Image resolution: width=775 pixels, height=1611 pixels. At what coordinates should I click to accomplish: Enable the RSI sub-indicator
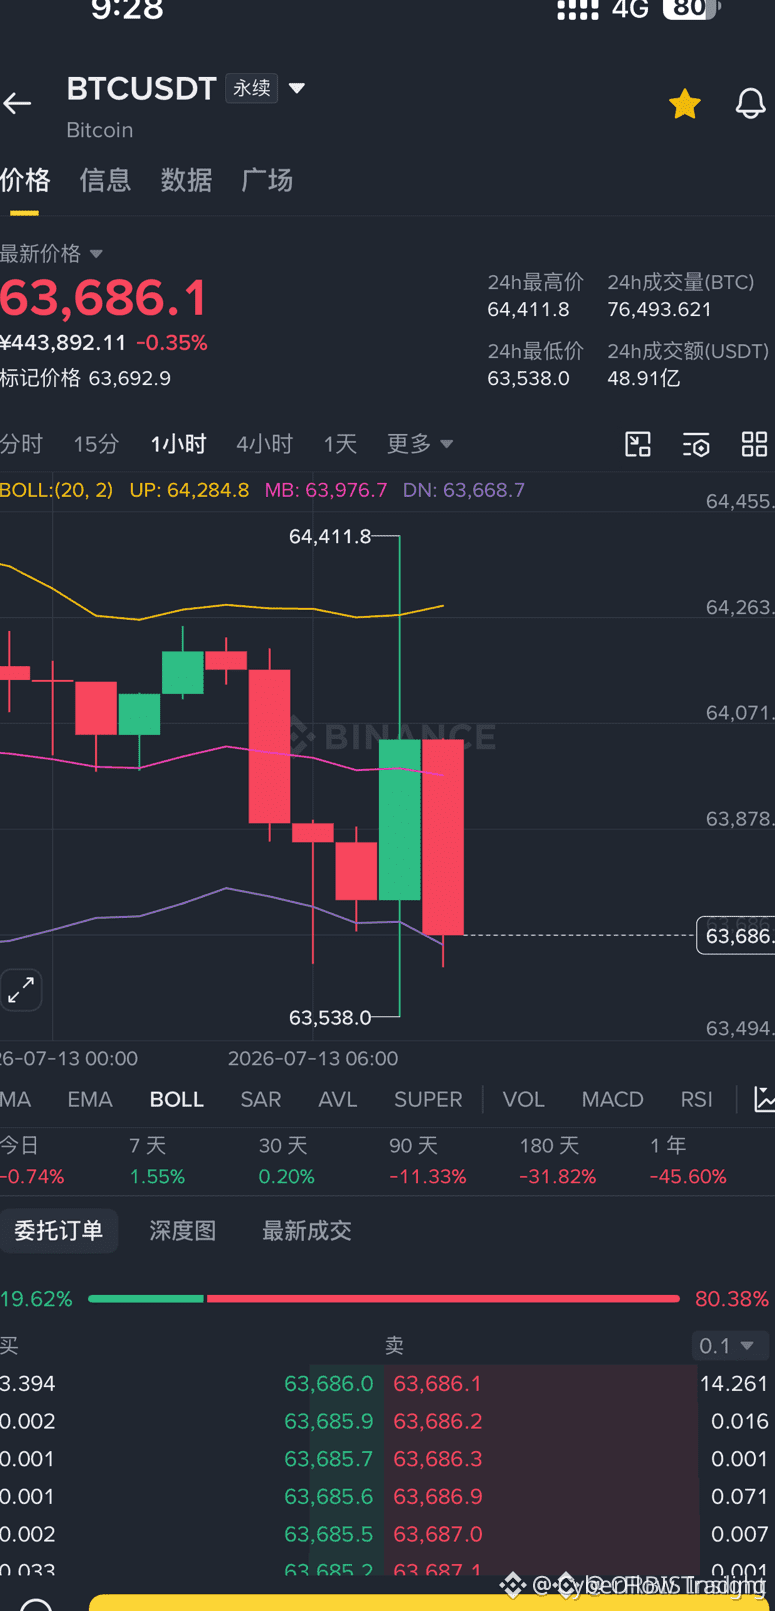tap(697, 1099)
